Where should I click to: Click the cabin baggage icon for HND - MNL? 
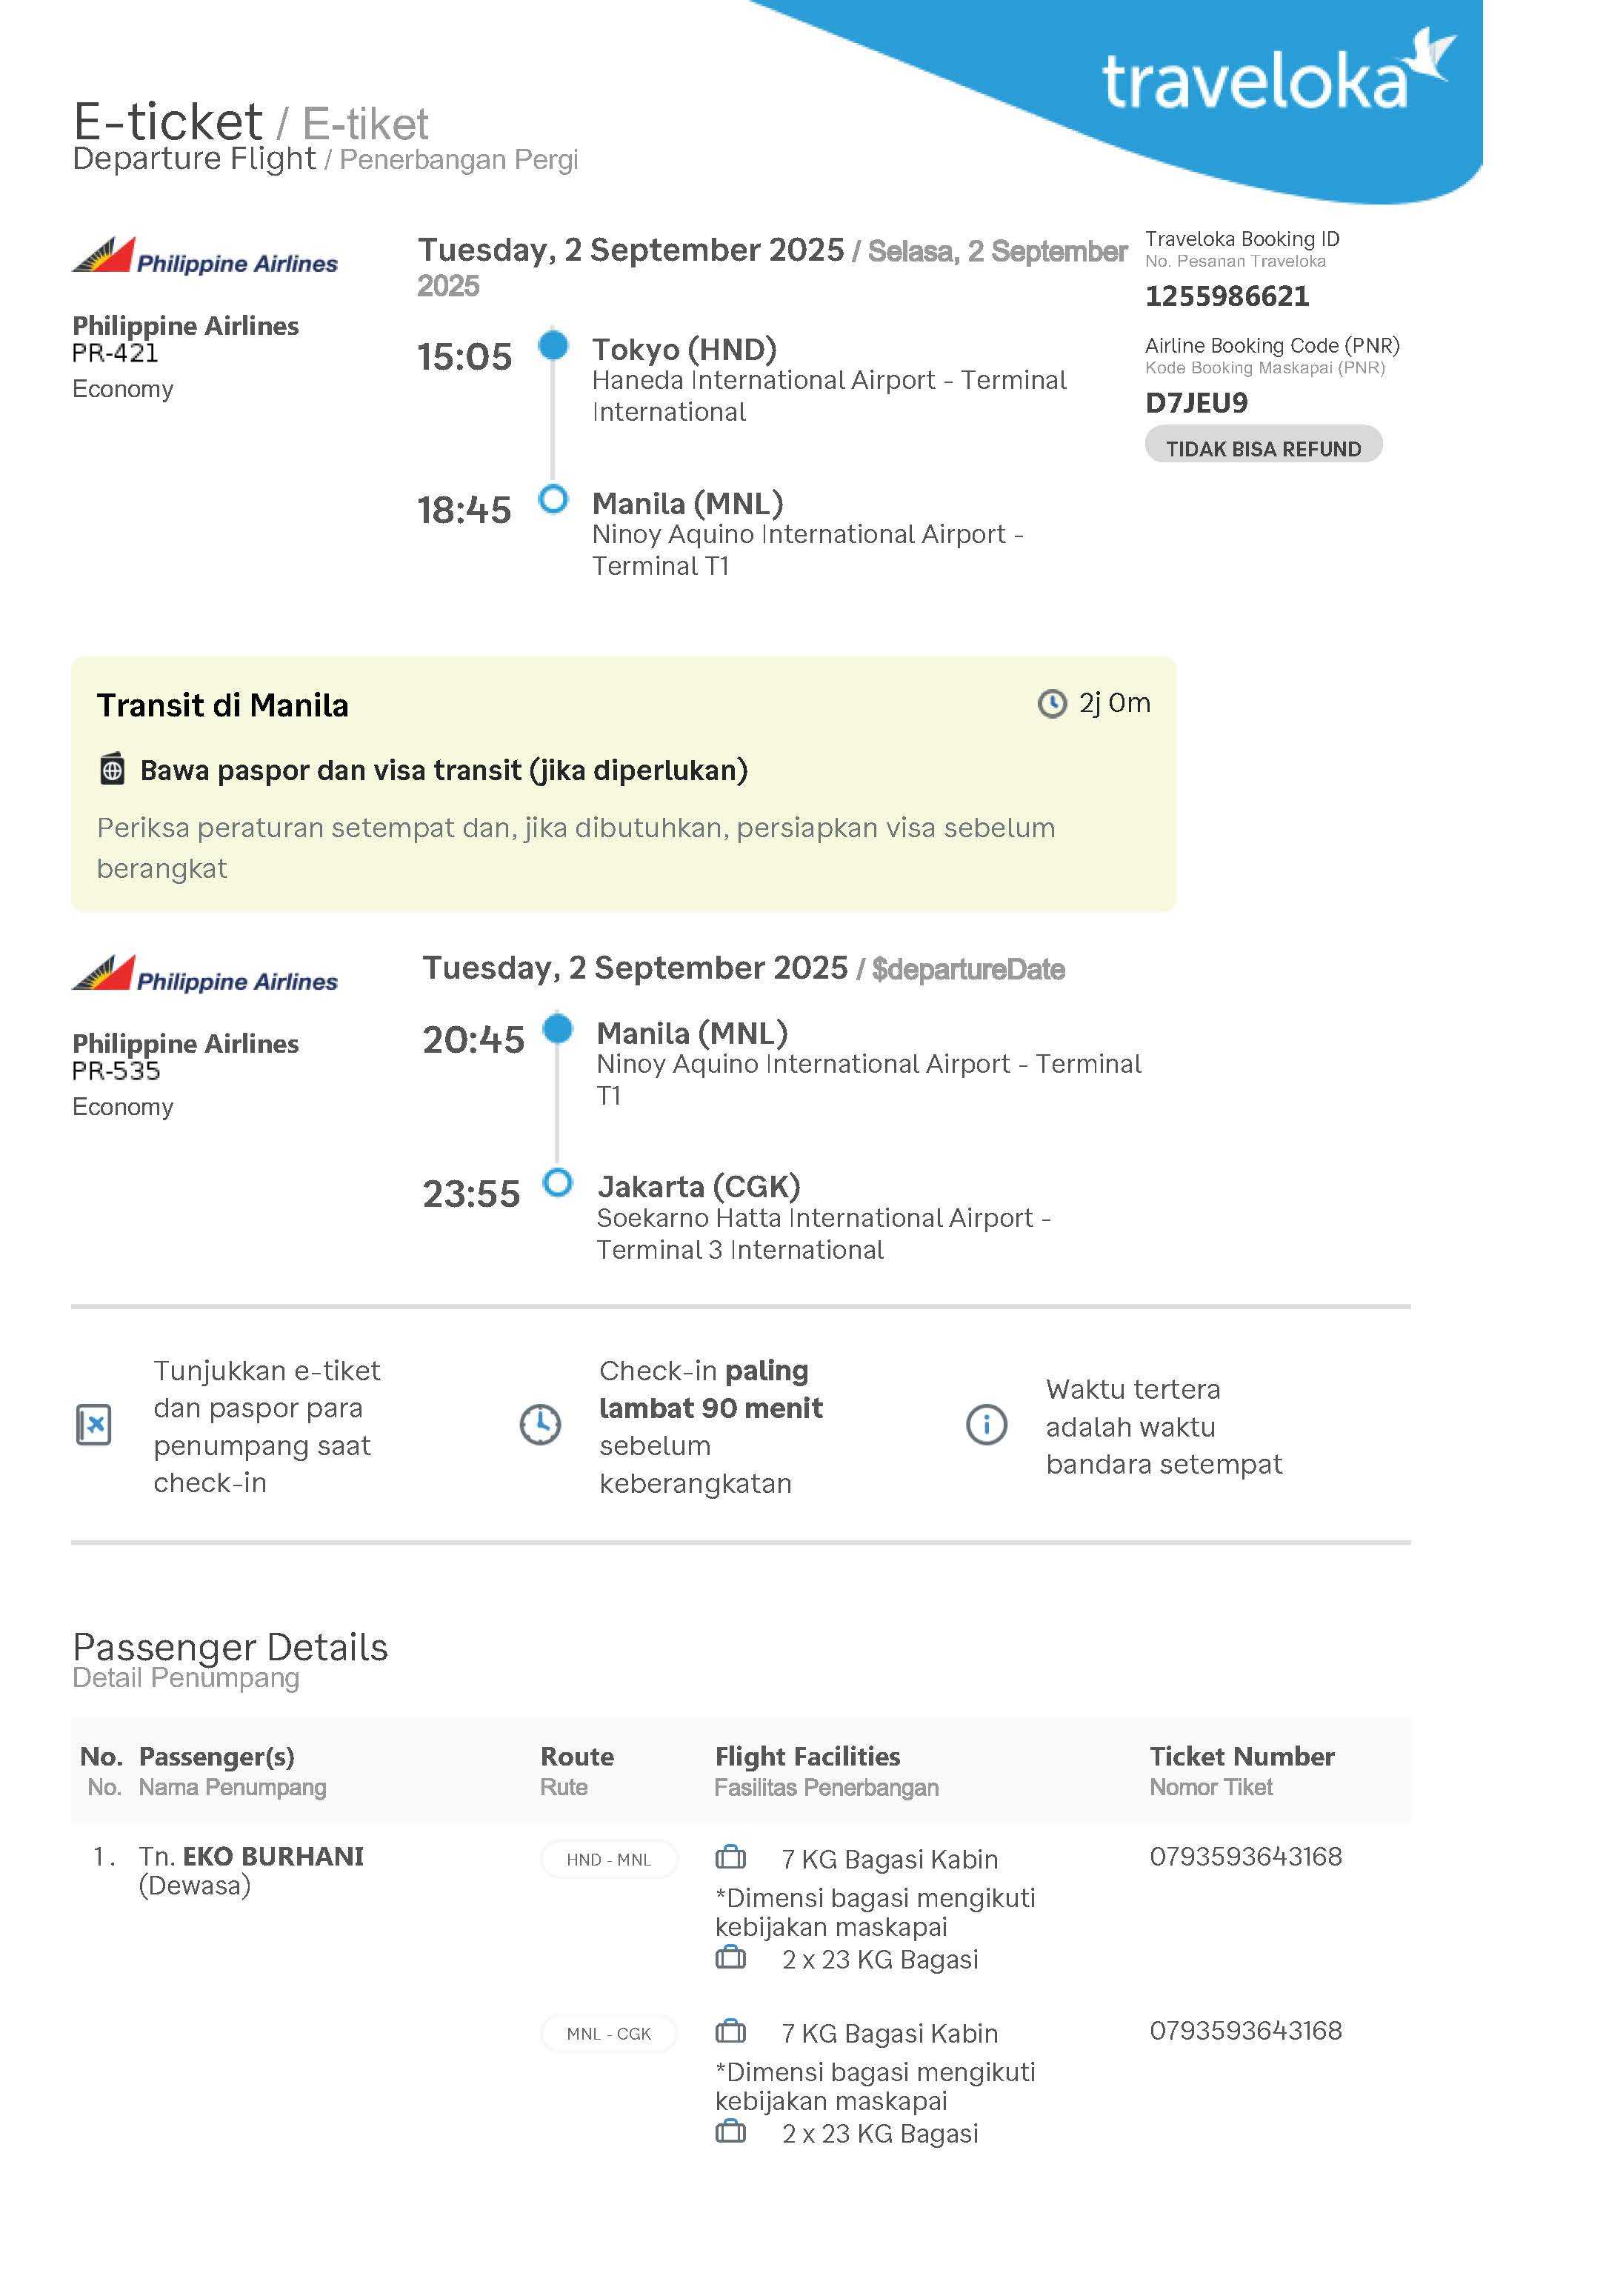(x=731, y=1858)
